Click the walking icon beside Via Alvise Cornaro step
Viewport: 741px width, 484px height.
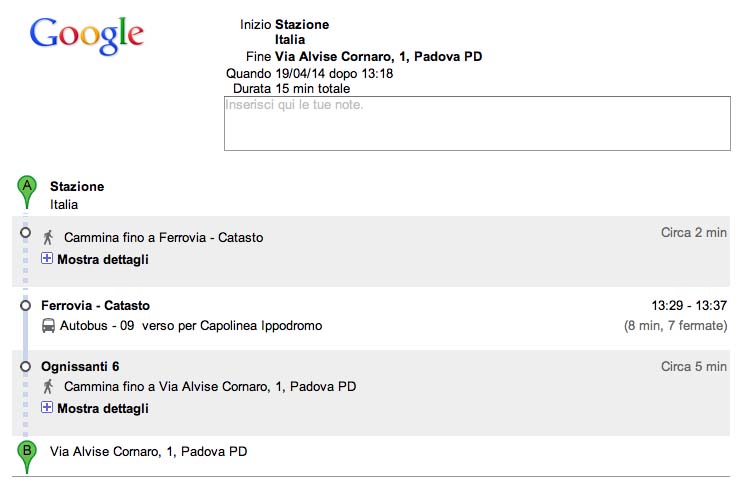click(x=48, y=387)
